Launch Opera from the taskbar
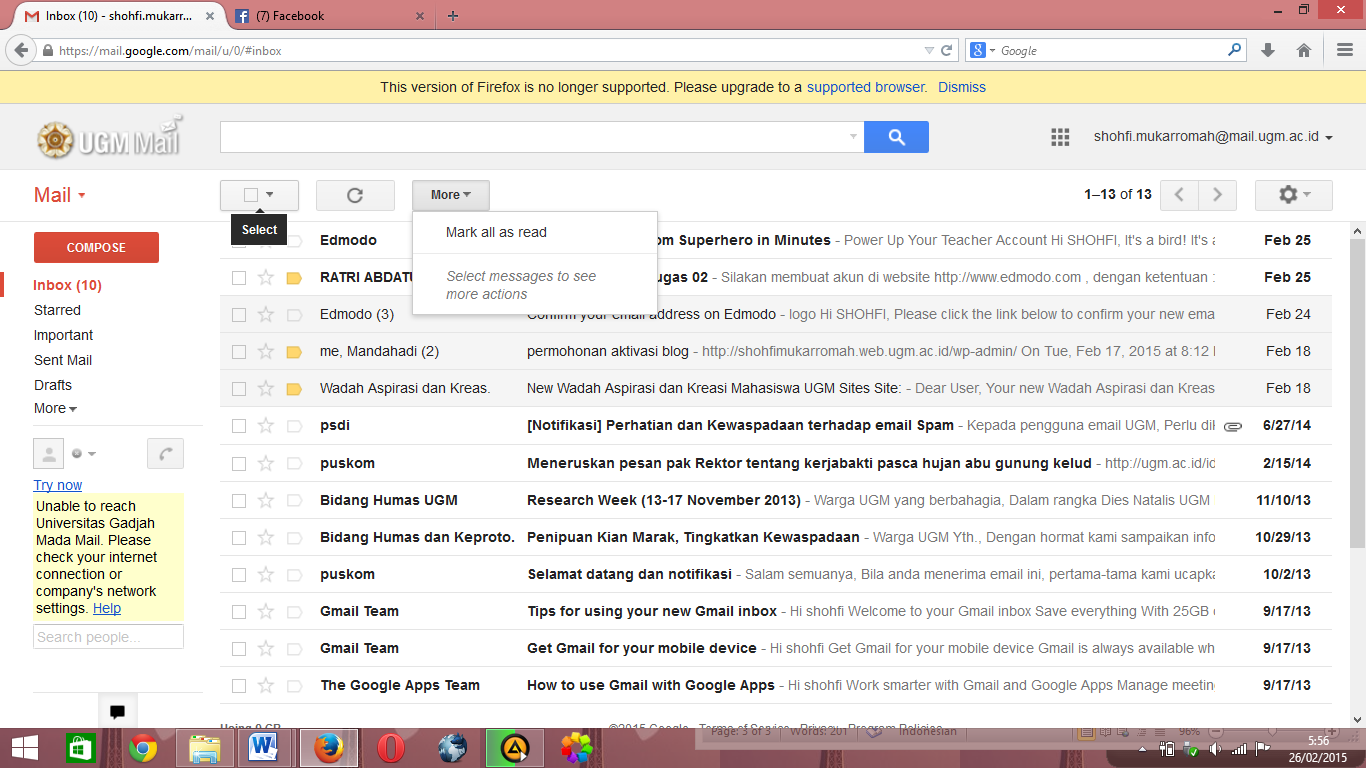 tap(391, 748)
